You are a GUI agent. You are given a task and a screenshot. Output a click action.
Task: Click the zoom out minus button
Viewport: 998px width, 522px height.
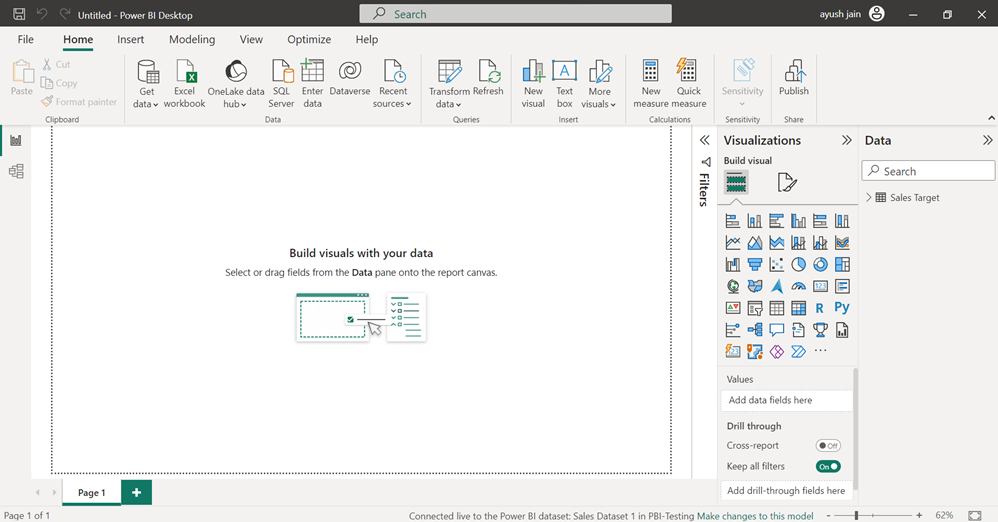tap(828, 515)
